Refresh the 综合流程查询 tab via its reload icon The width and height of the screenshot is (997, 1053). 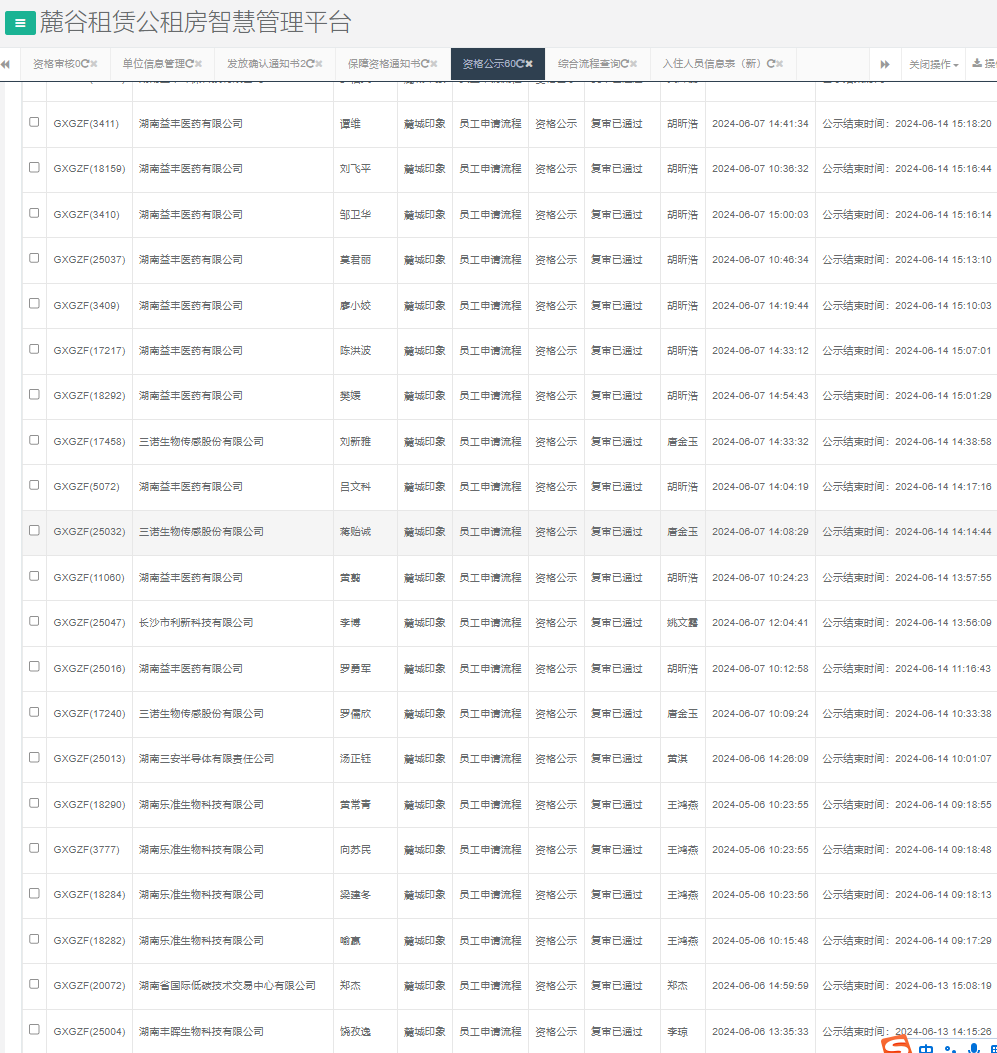624,64
